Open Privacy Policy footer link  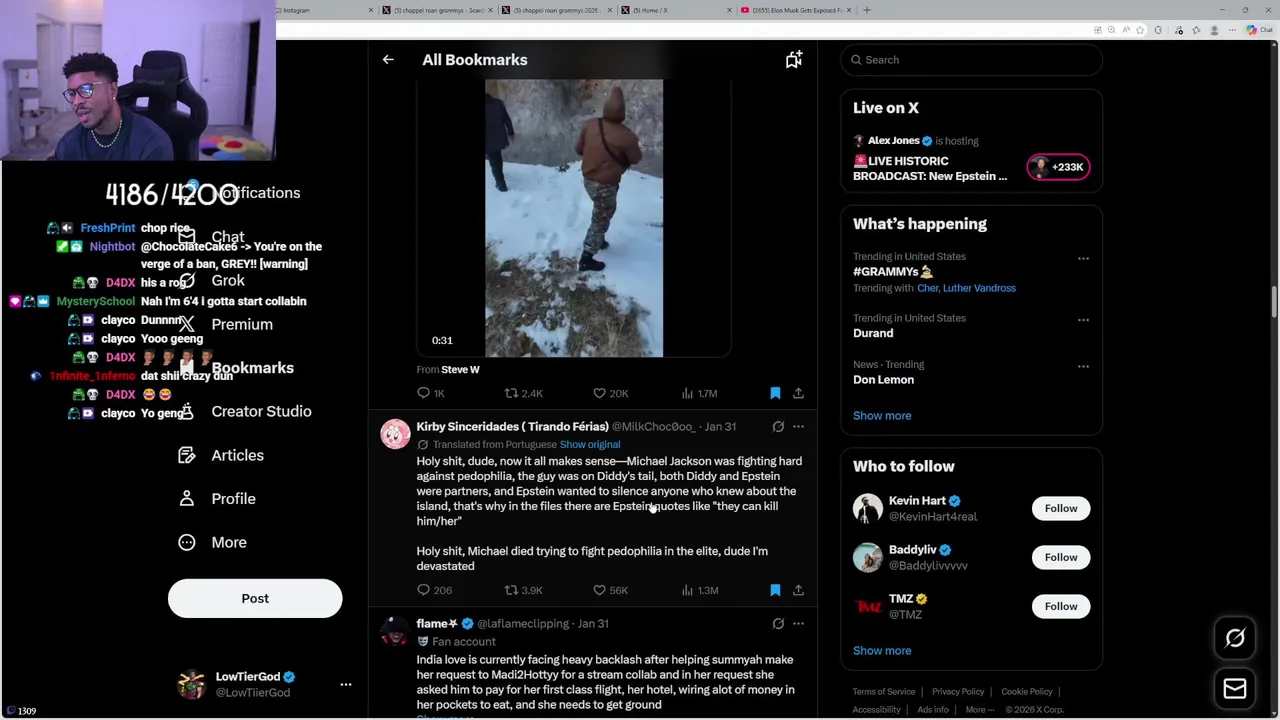958,692
